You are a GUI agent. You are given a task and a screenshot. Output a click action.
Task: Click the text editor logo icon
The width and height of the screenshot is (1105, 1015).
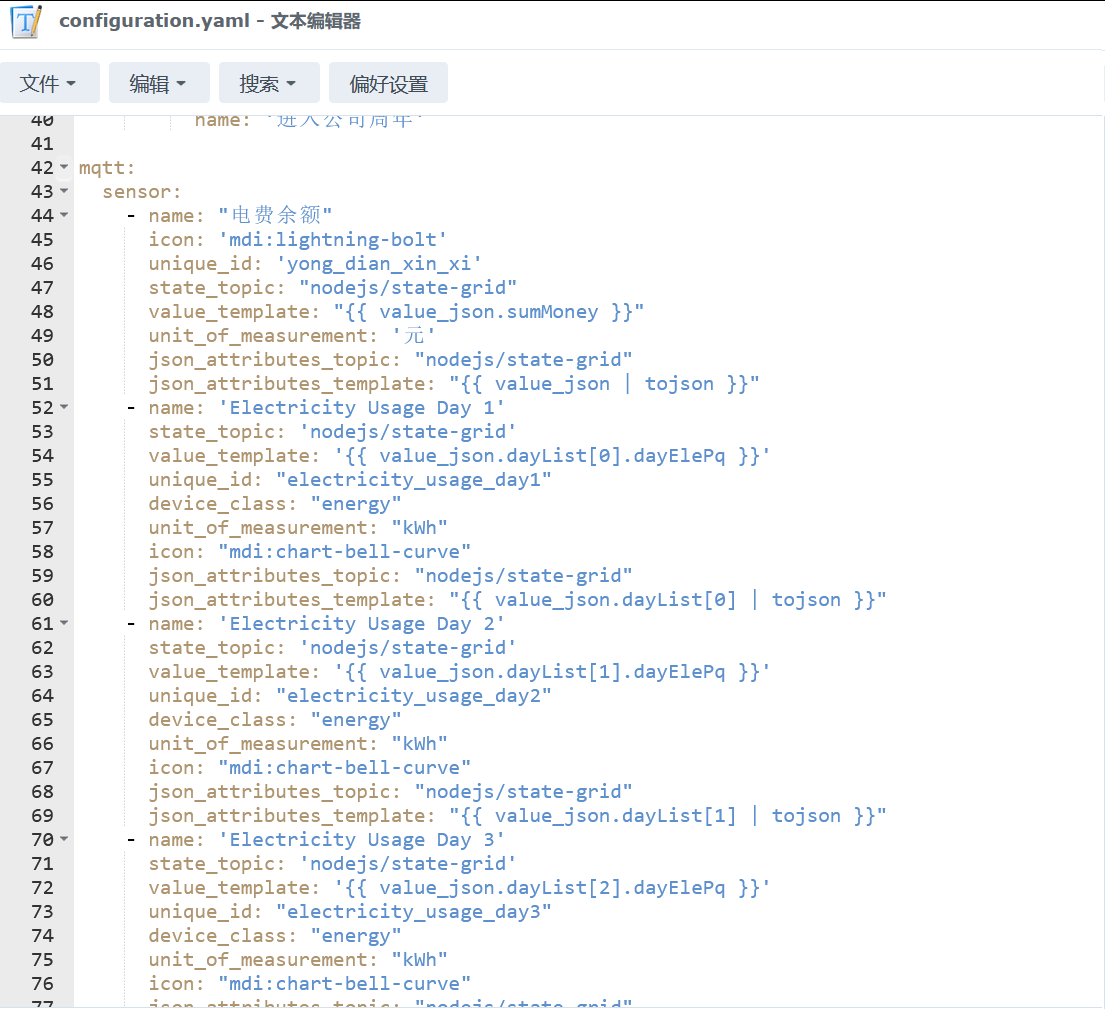coord(26,22)
